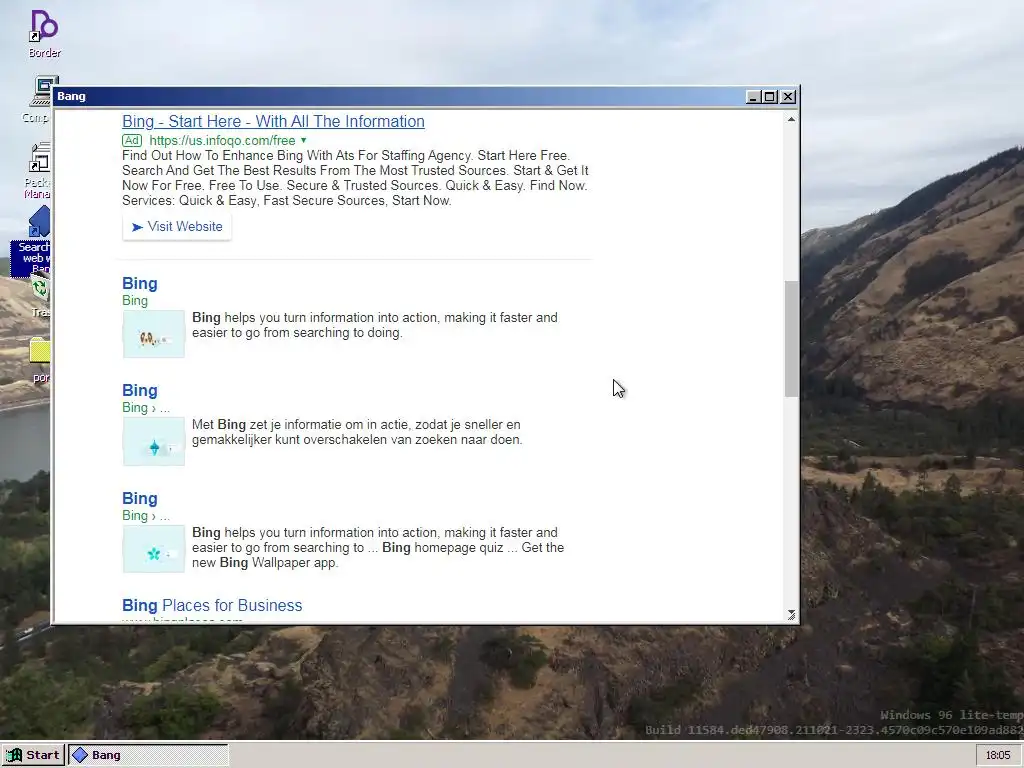This screenshot has width=1024, height=768.
Task: Click the Start button on taskbar
Action: [x=33, y=755]
